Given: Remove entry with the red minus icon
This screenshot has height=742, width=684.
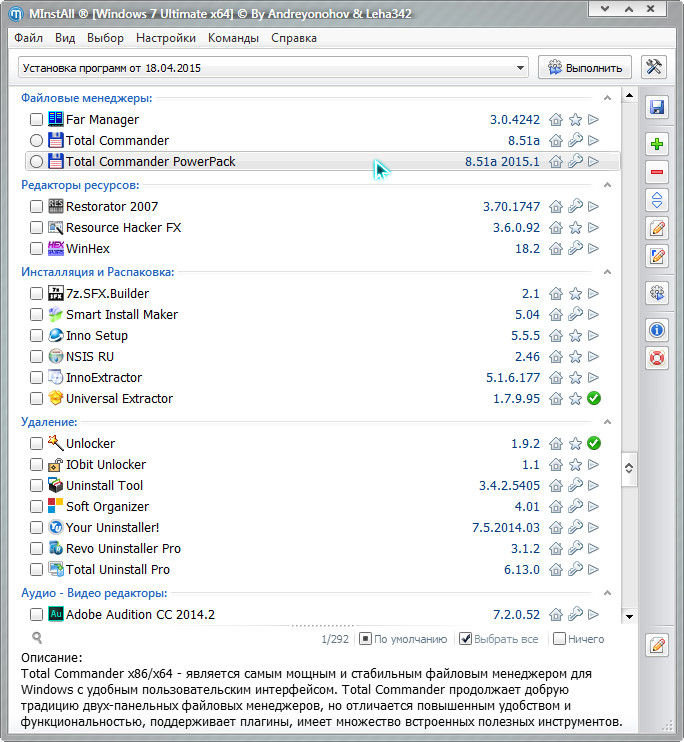Looking at the screenshot, I should click(x=657, y=172).
